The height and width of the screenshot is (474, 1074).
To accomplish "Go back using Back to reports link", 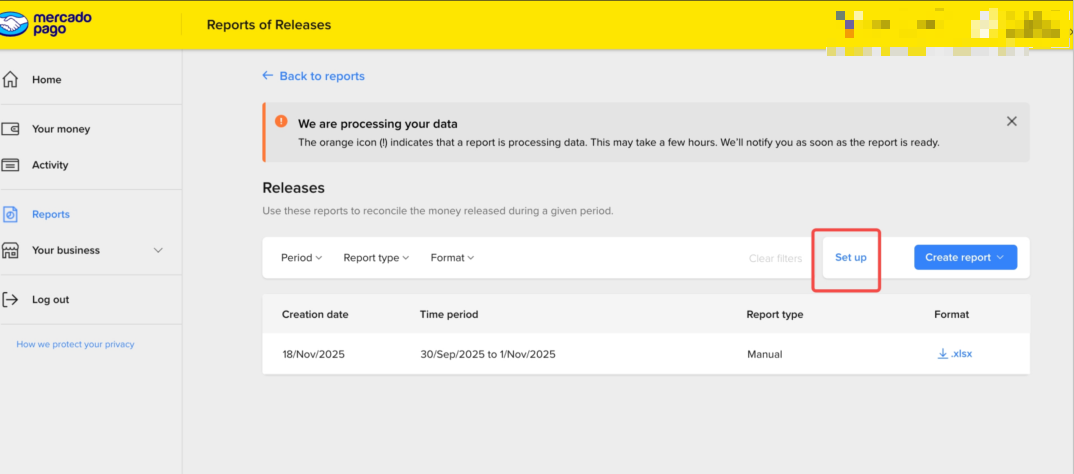I will 313,76.
